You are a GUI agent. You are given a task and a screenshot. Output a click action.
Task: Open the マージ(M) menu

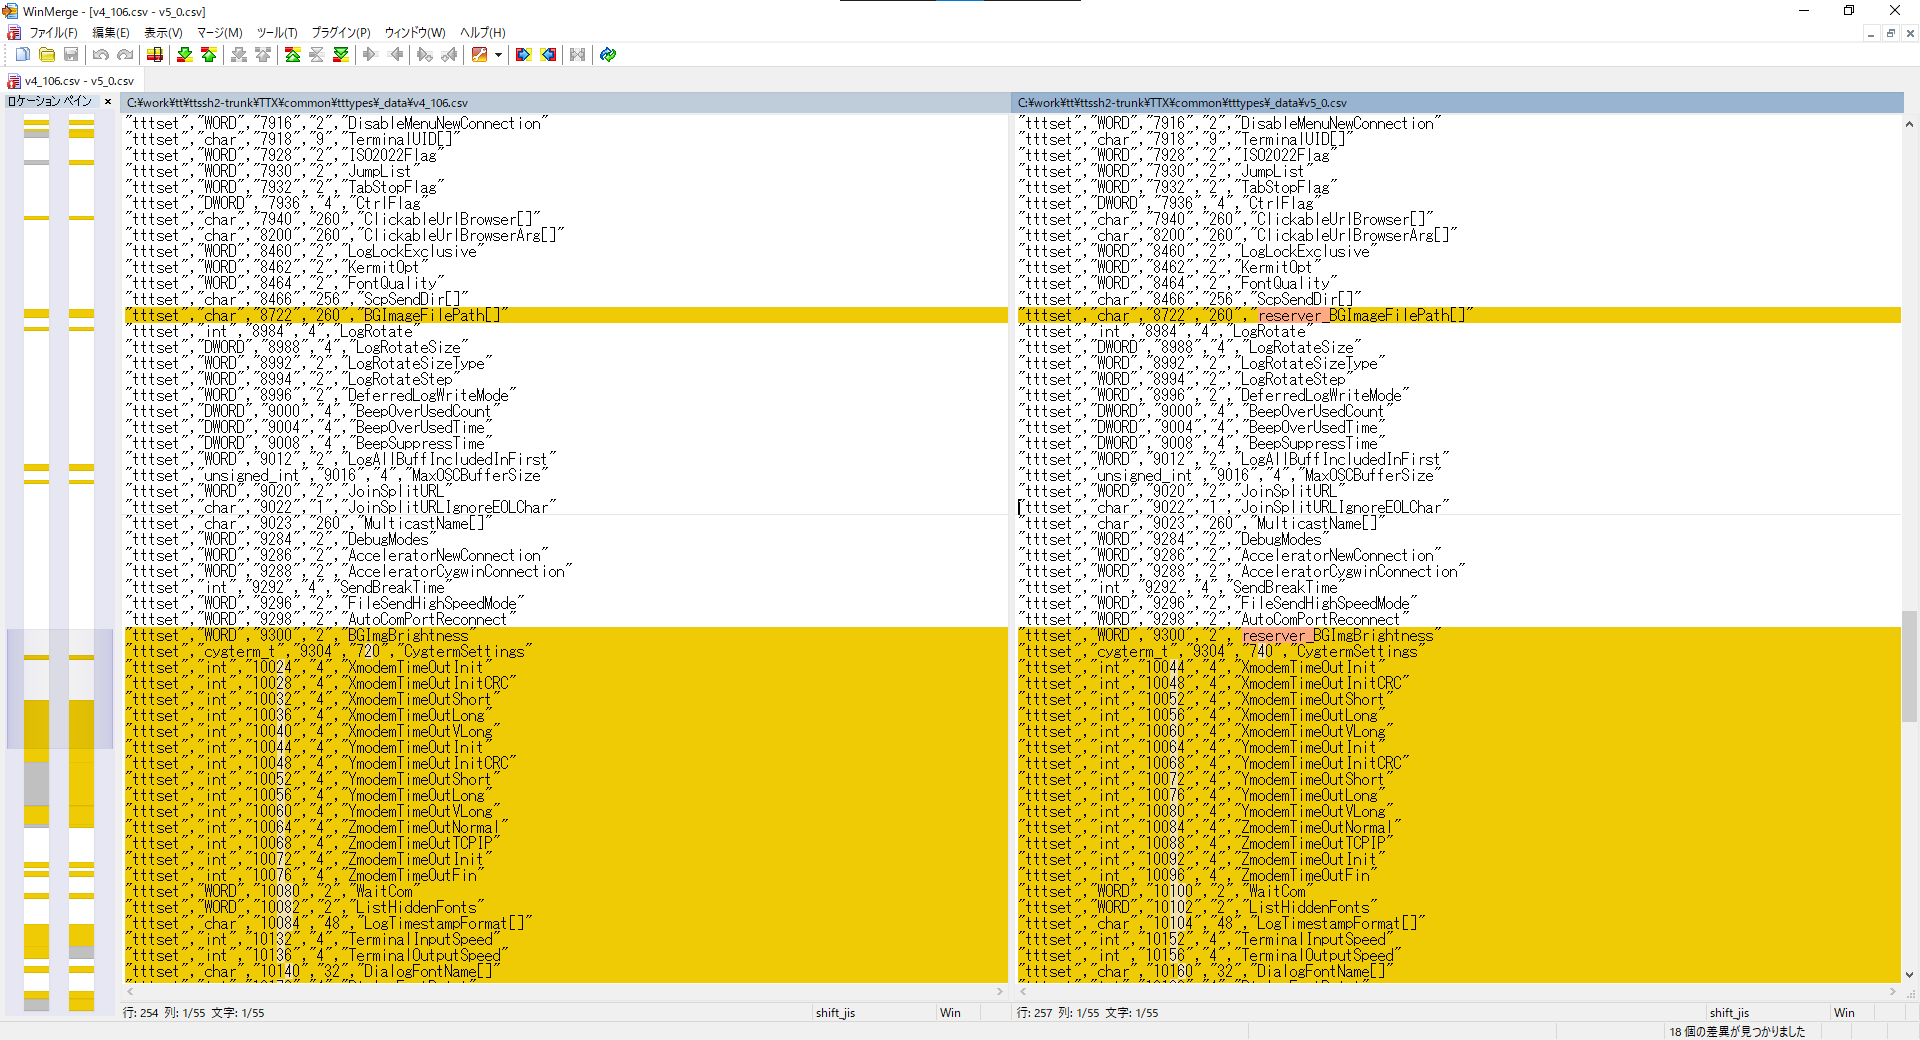[x=219, y=33]
